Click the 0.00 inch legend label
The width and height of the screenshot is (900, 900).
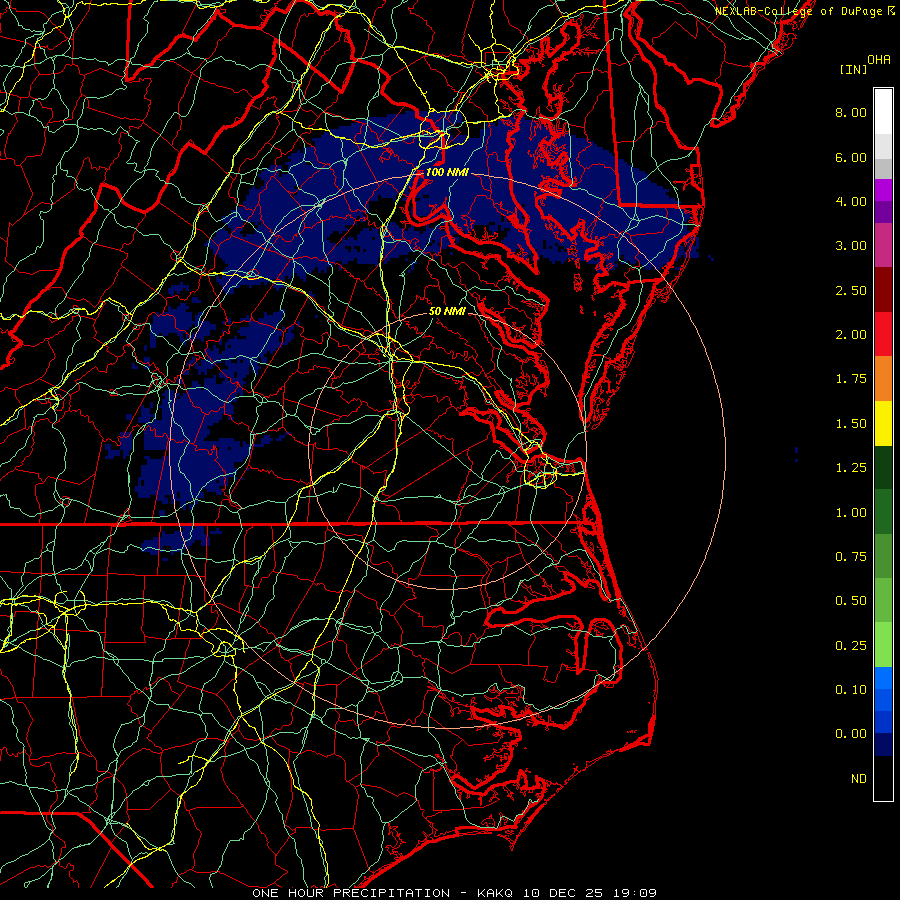[851, 734]
